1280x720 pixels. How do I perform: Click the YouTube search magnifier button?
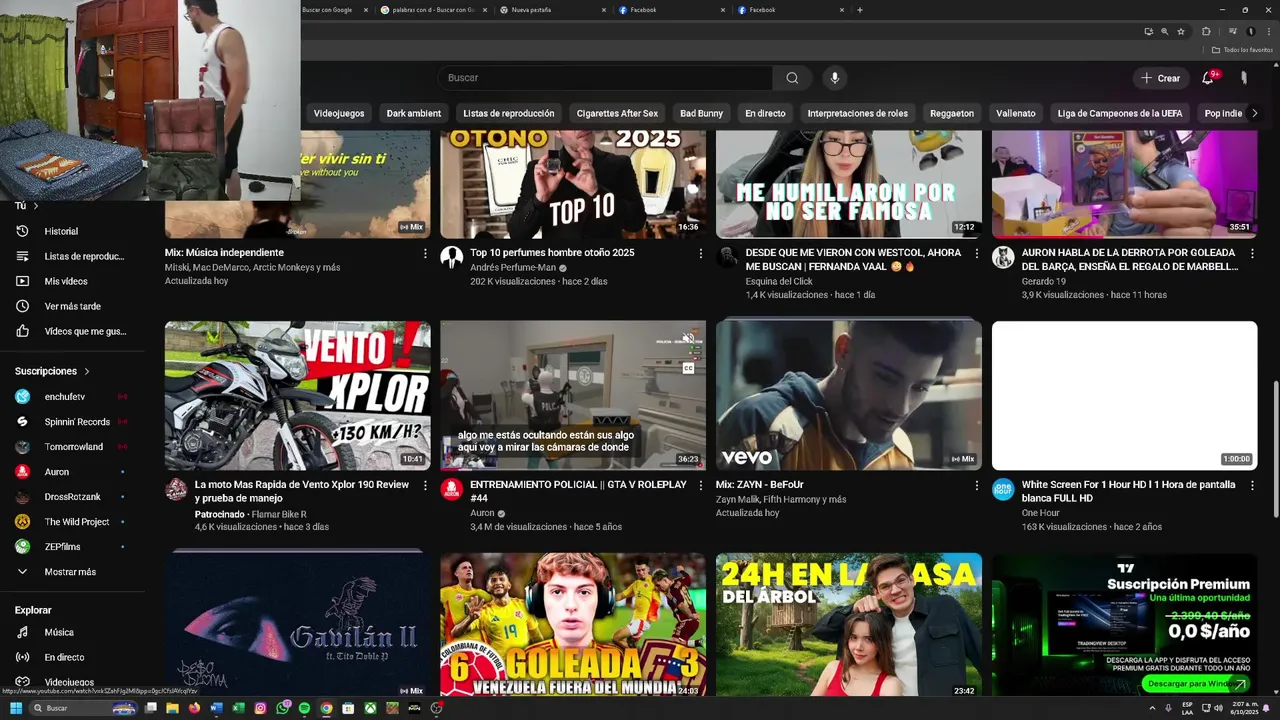792,78
